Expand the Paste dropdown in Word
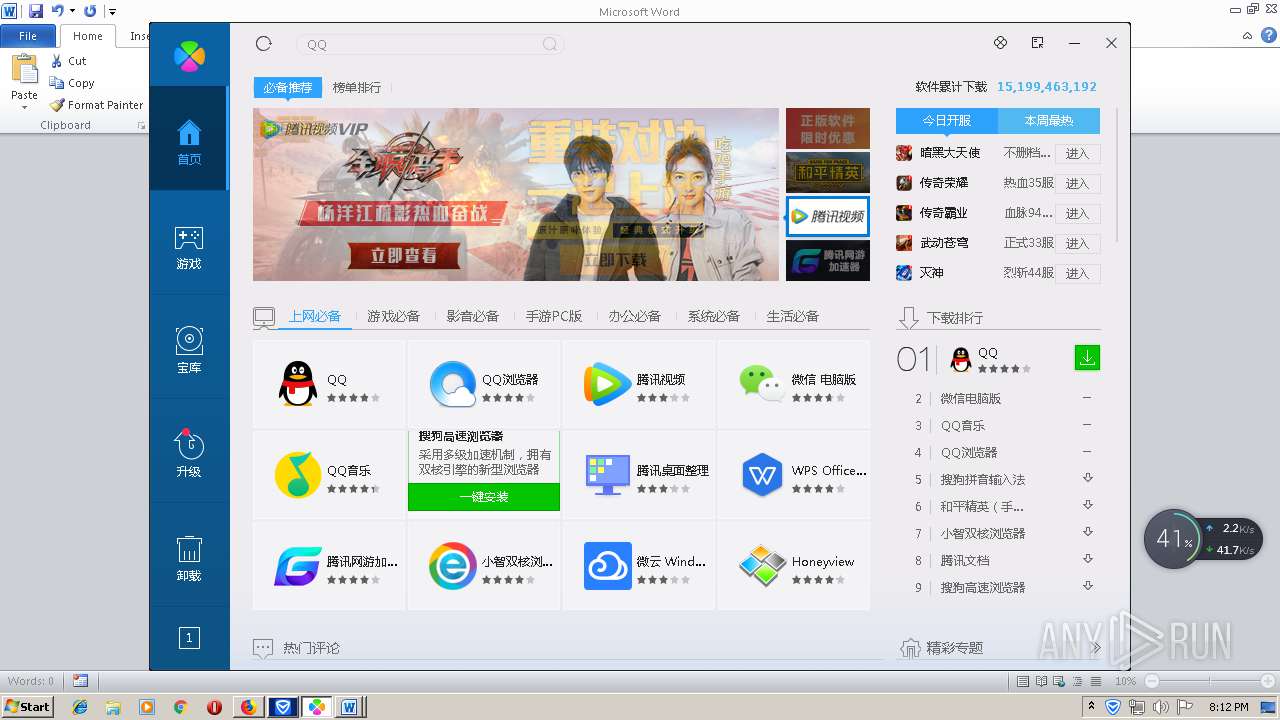This screenshot has height=720, width=1280. click(24, 106)
